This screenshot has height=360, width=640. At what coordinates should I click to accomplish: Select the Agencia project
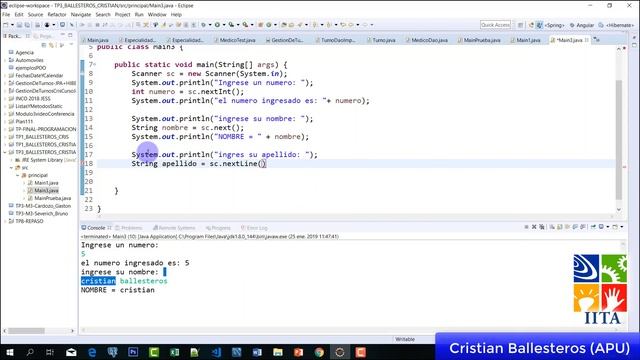24,53
